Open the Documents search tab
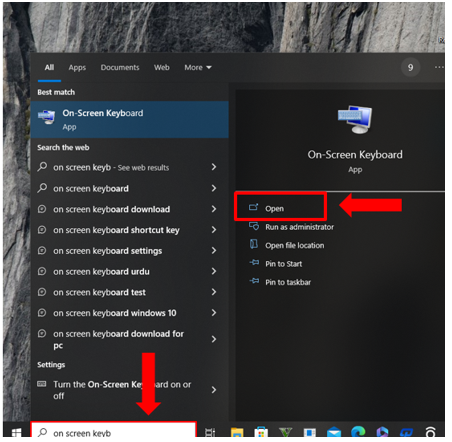 tap(120, 68)
